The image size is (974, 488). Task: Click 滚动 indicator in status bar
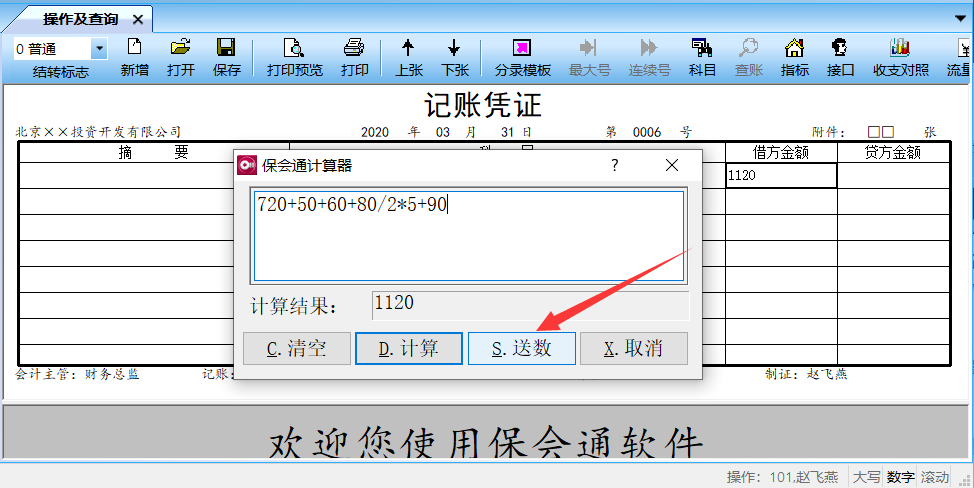[x=934, y=477]
